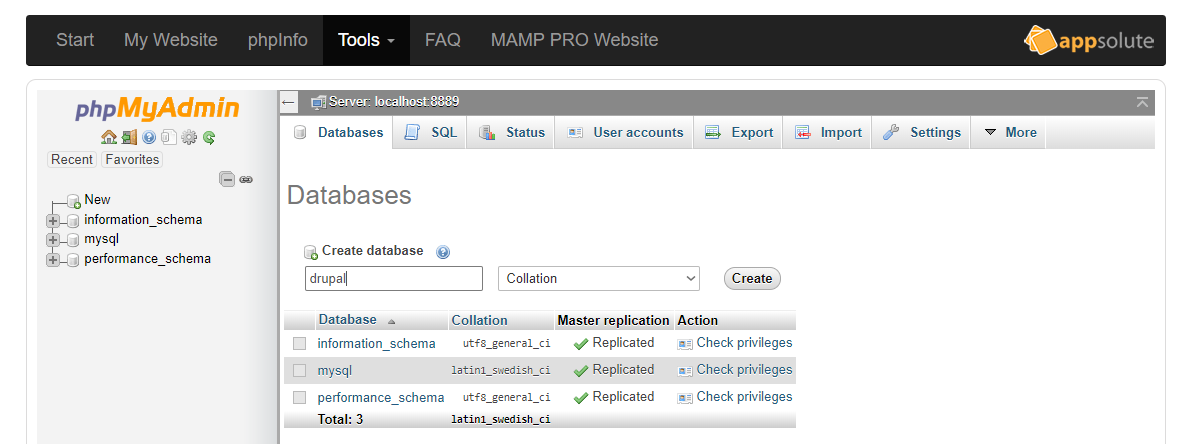Open the MySQL documentation page icon
1202x444 pixels.
coord(168,138)
